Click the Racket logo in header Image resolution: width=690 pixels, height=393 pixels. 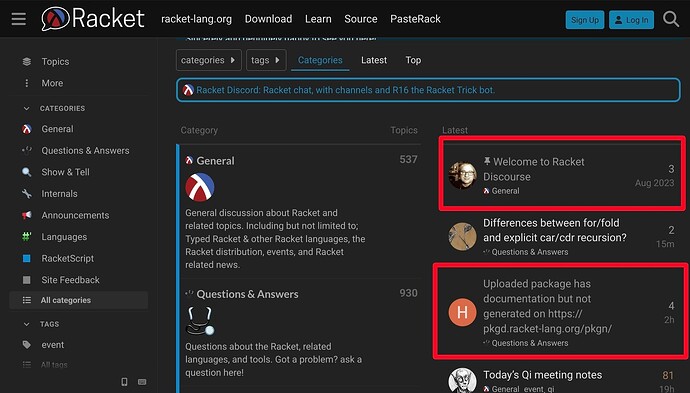coord(93,18)
